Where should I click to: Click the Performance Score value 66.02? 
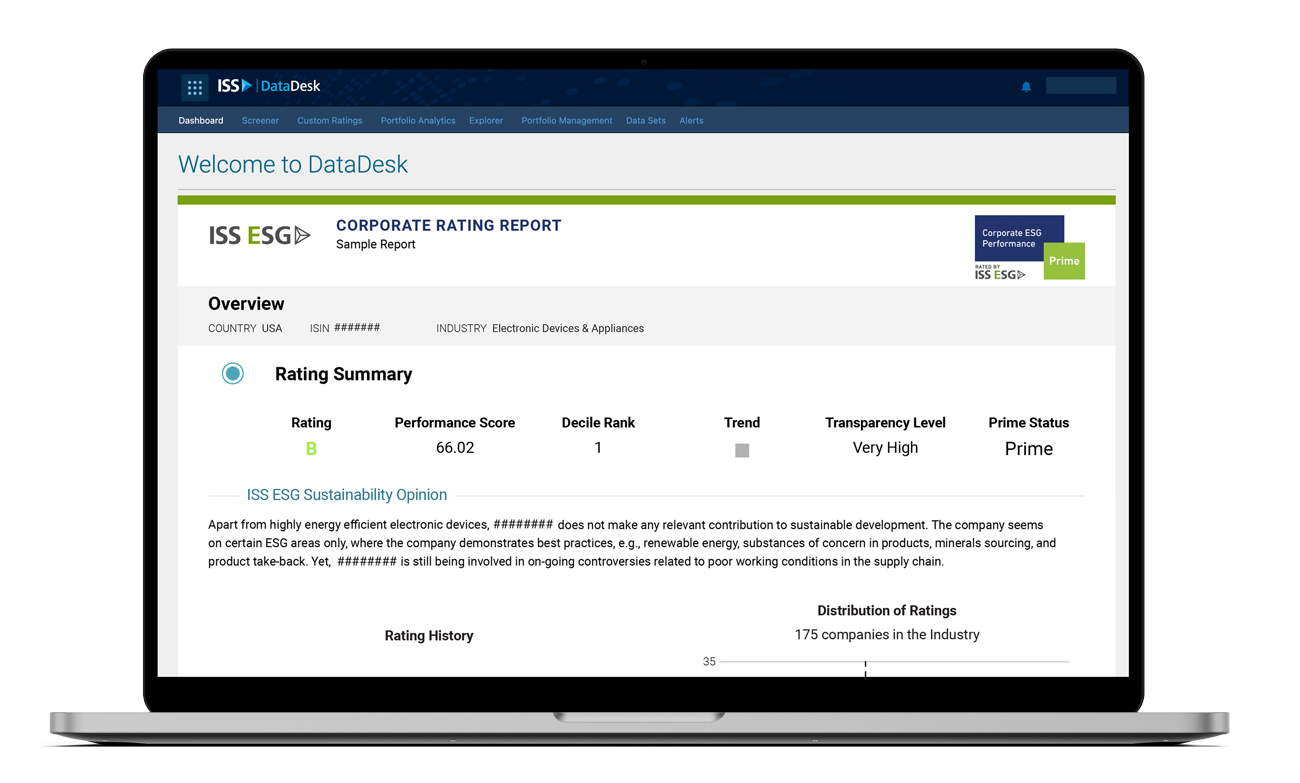[455, 448]
